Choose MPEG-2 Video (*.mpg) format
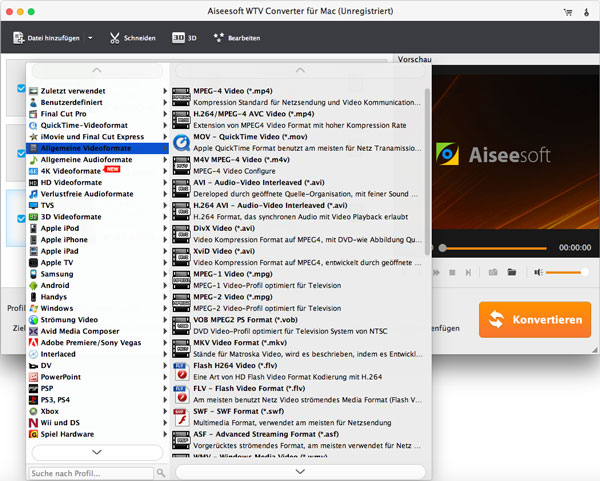 (297, 303)
